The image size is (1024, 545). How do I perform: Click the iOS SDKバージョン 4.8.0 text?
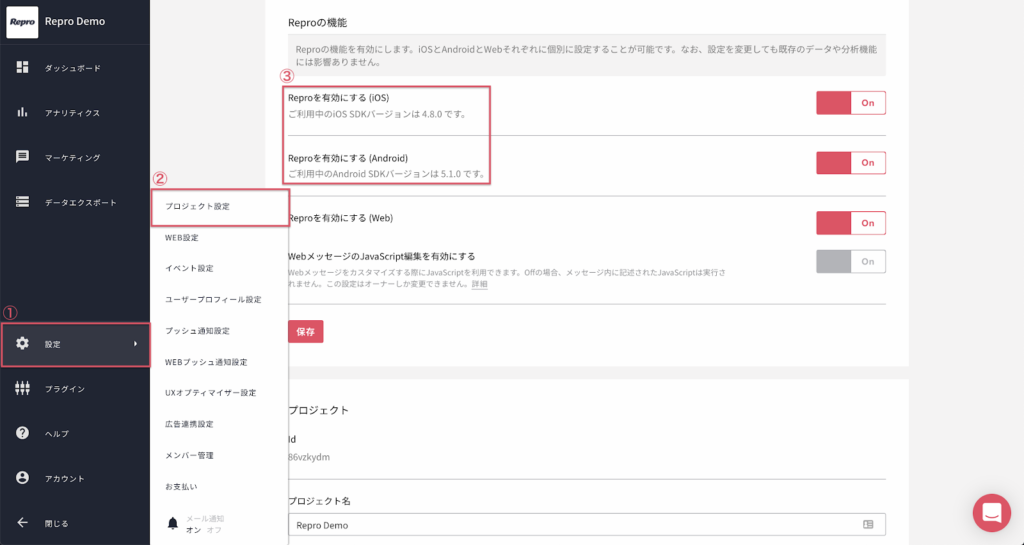[377, 115]
